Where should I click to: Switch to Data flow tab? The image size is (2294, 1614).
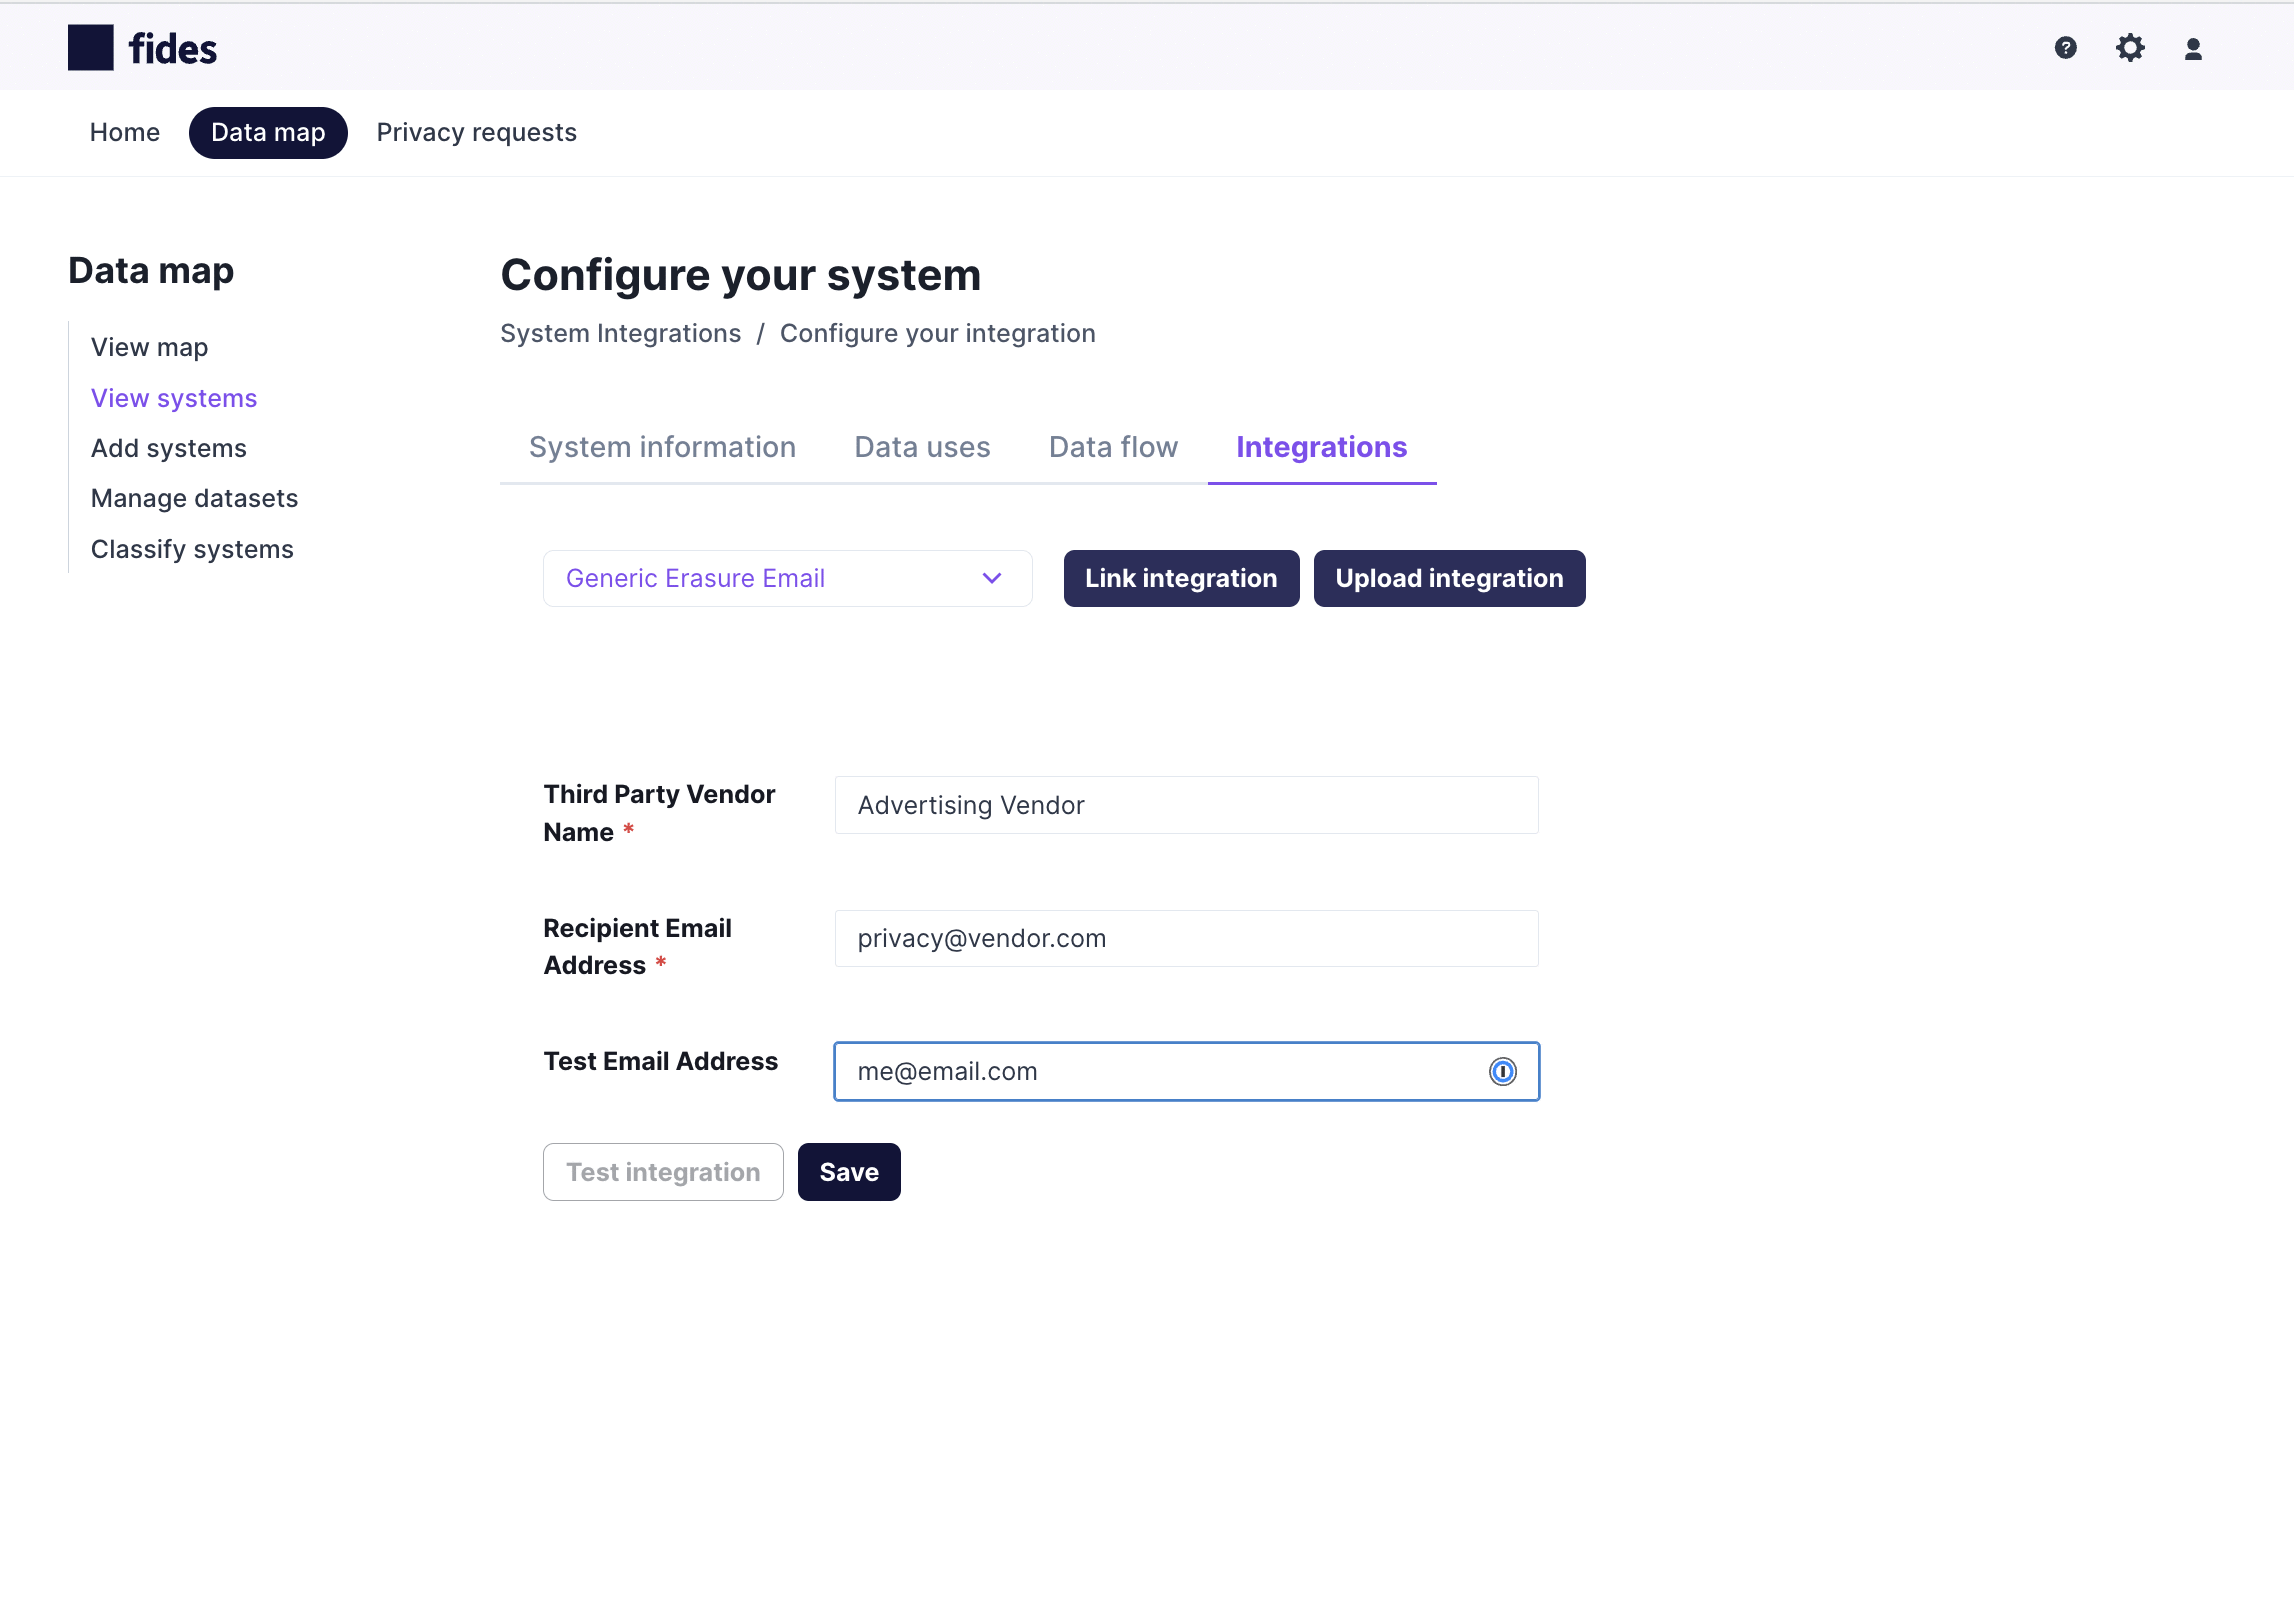1113,447
